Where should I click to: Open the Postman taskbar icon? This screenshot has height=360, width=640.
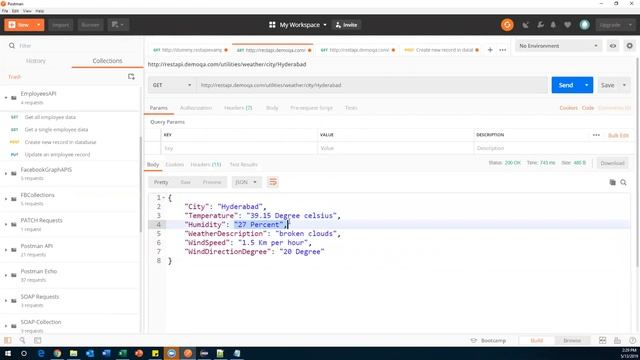click(188, 353)
